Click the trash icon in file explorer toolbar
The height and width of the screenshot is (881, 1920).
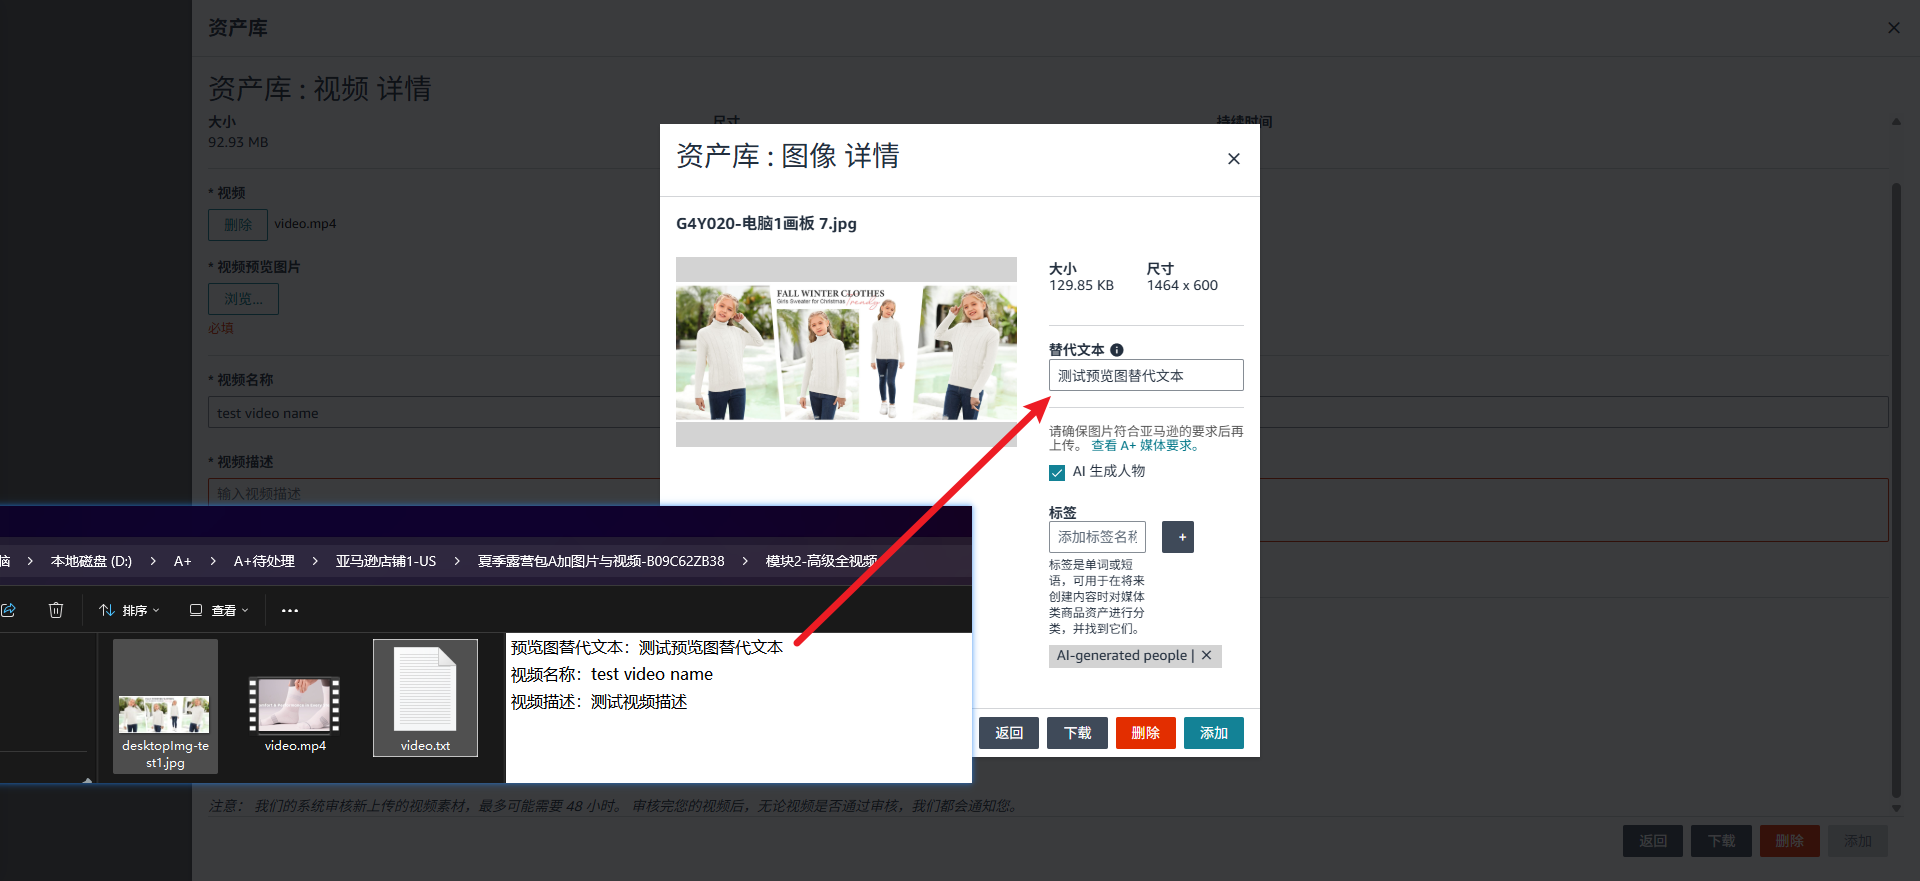[56, 610]
